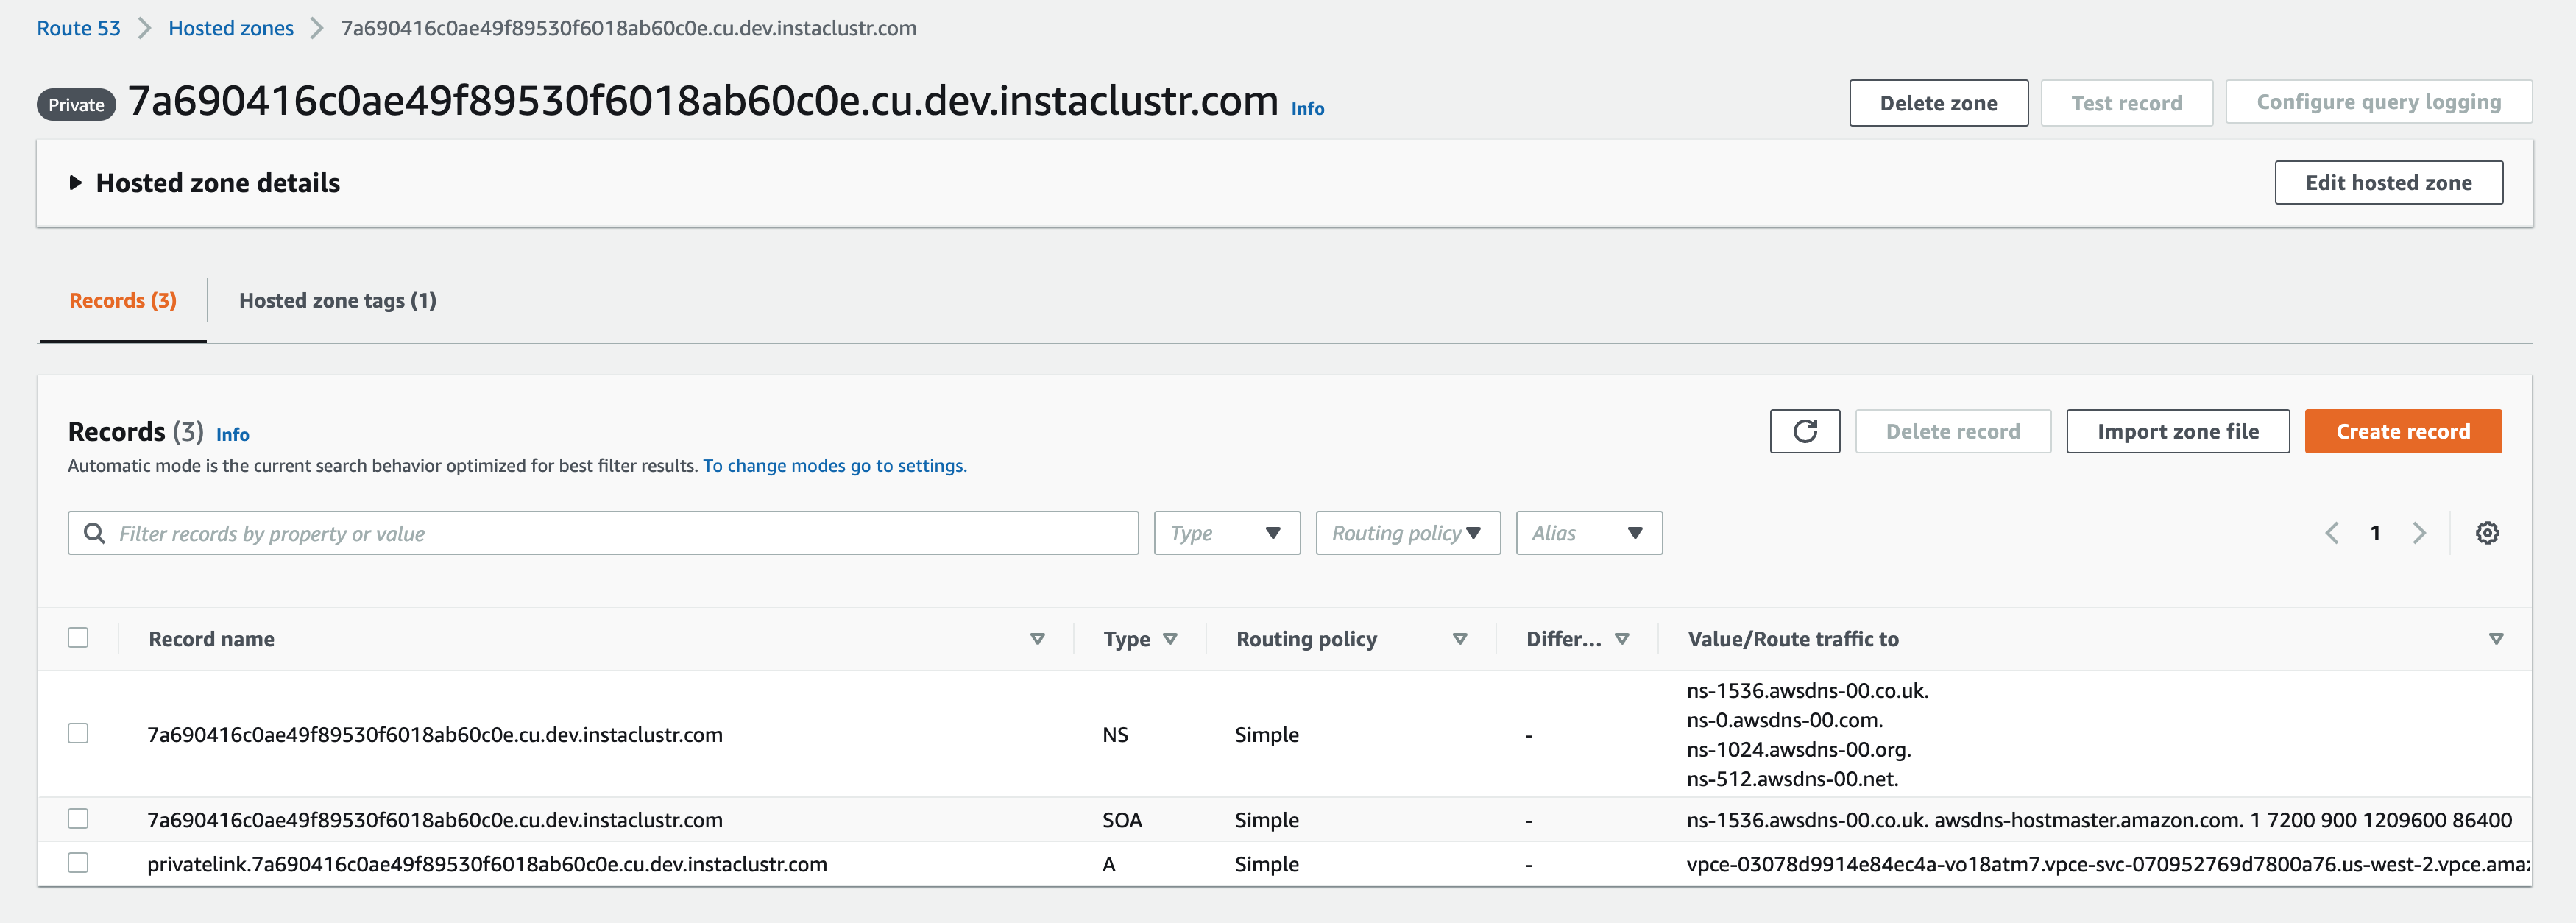The width and height of the screenshot is (2576, 923).
Task: Open the Routing policy filter dropdown
Action: tap(1407, 533)
